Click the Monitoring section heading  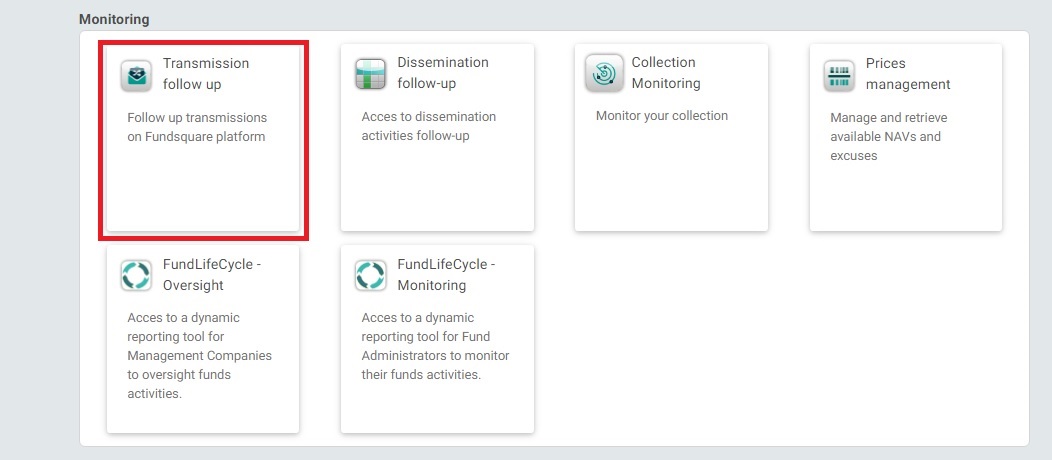tap(114, 19)
